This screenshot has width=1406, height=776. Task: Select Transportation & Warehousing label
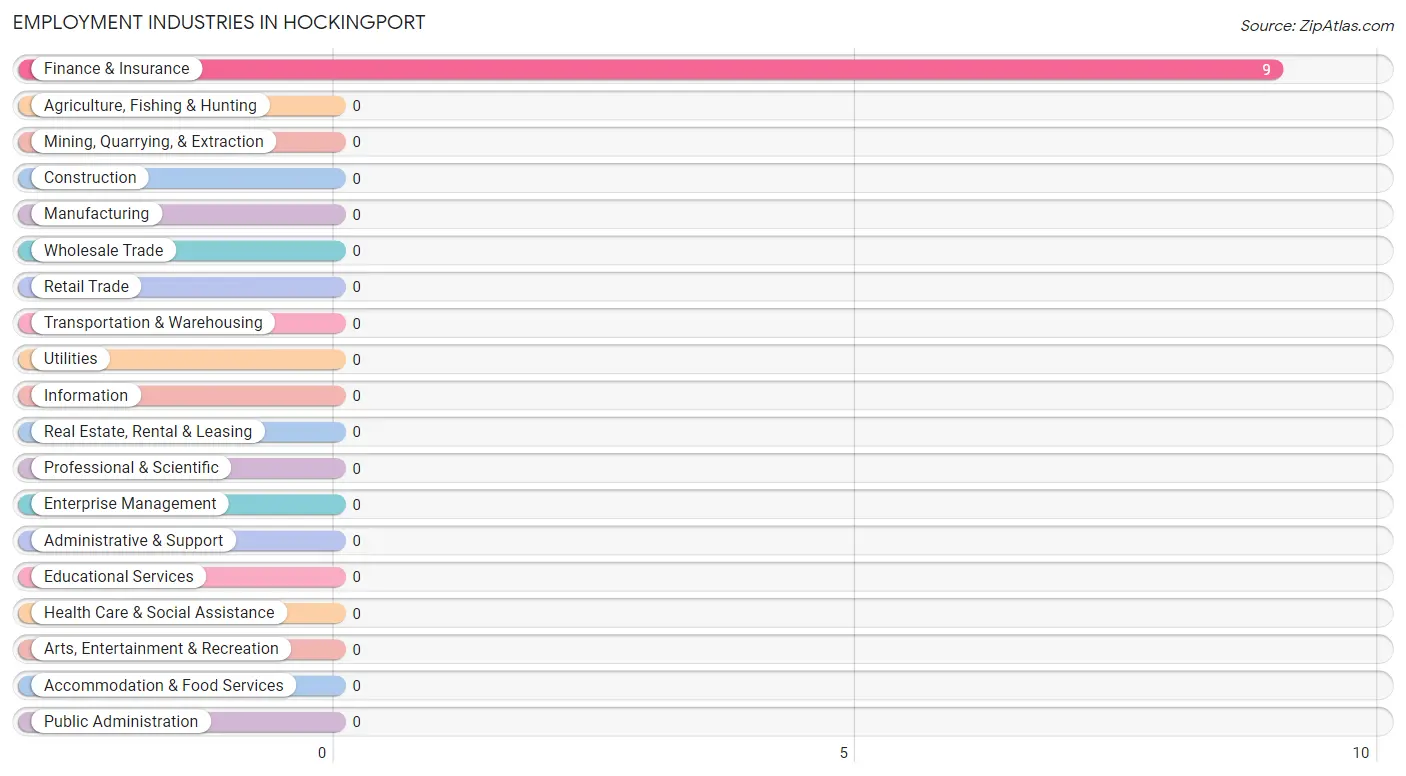click(153, 323)
